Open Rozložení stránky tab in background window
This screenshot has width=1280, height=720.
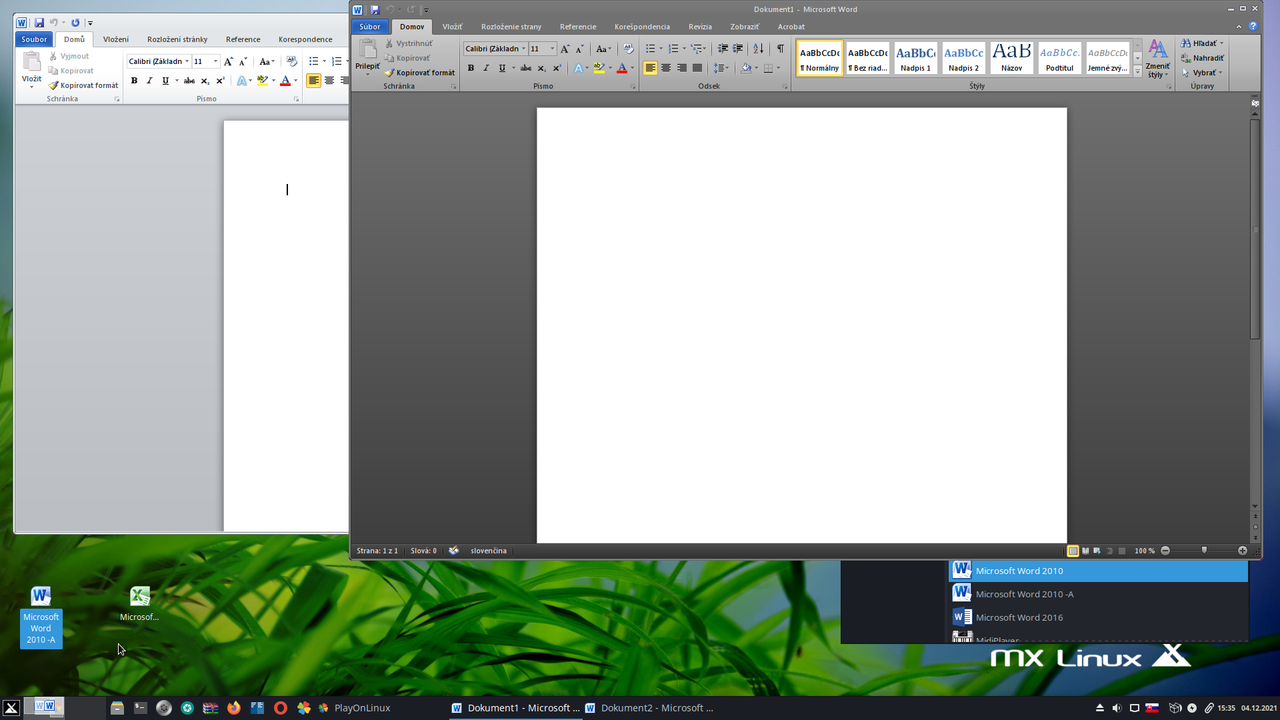click(177, 39)
